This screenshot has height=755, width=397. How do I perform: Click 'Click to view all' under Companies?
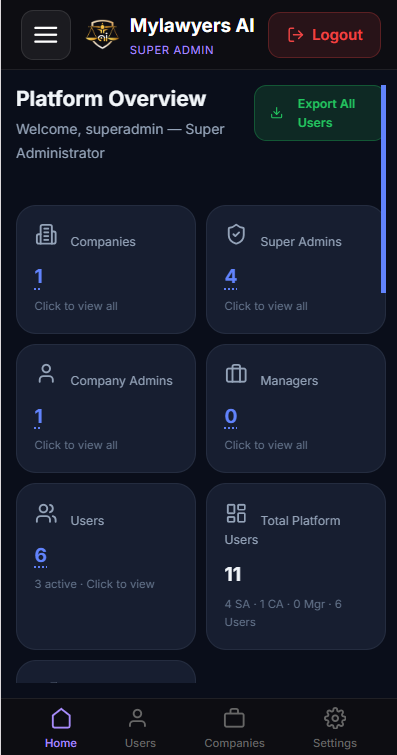pyautogui.click(x=76, y=306)
